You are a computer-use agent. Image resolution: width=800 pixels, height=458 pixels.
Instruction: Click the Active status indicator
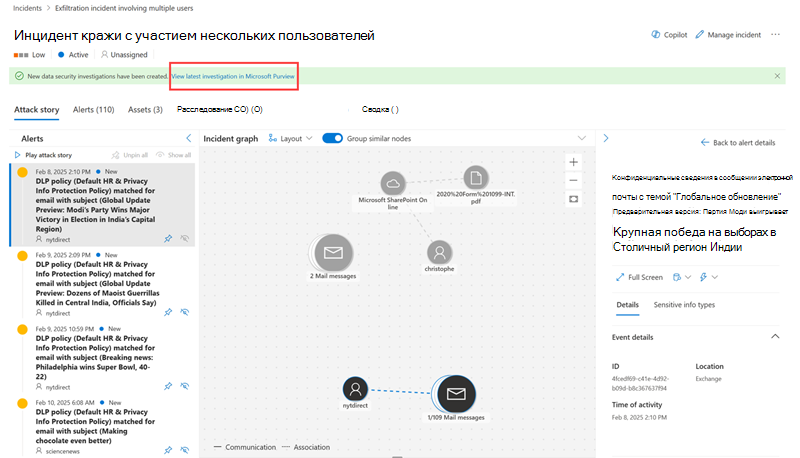(73, 55)
